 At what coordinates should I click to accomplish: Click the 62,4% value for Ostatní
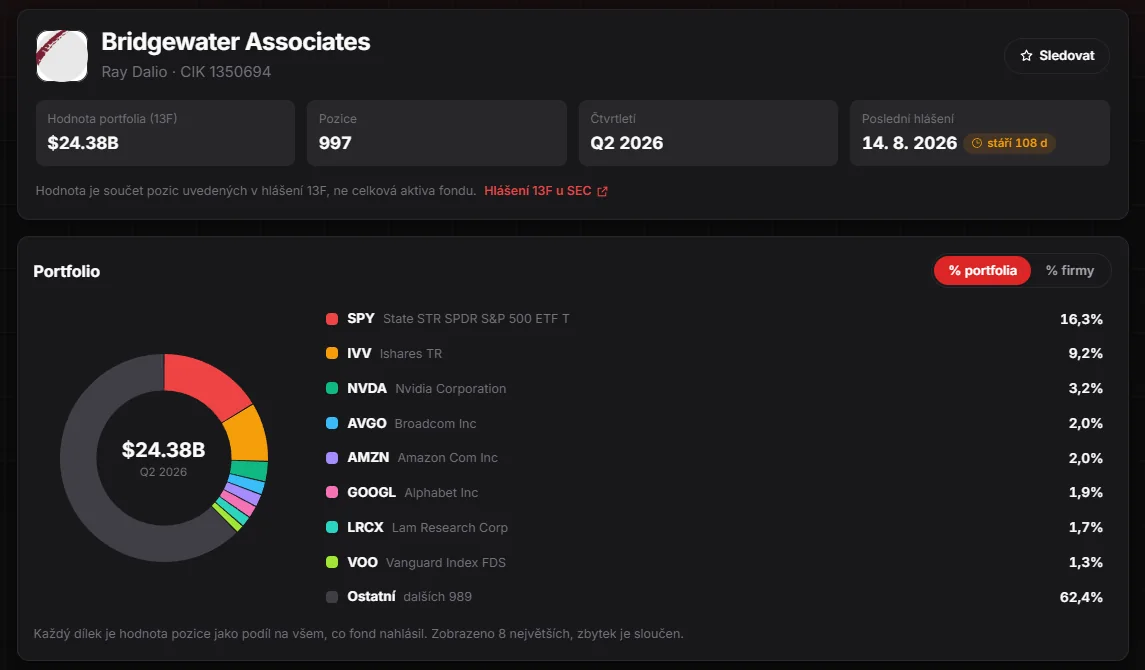[1081, 597]
